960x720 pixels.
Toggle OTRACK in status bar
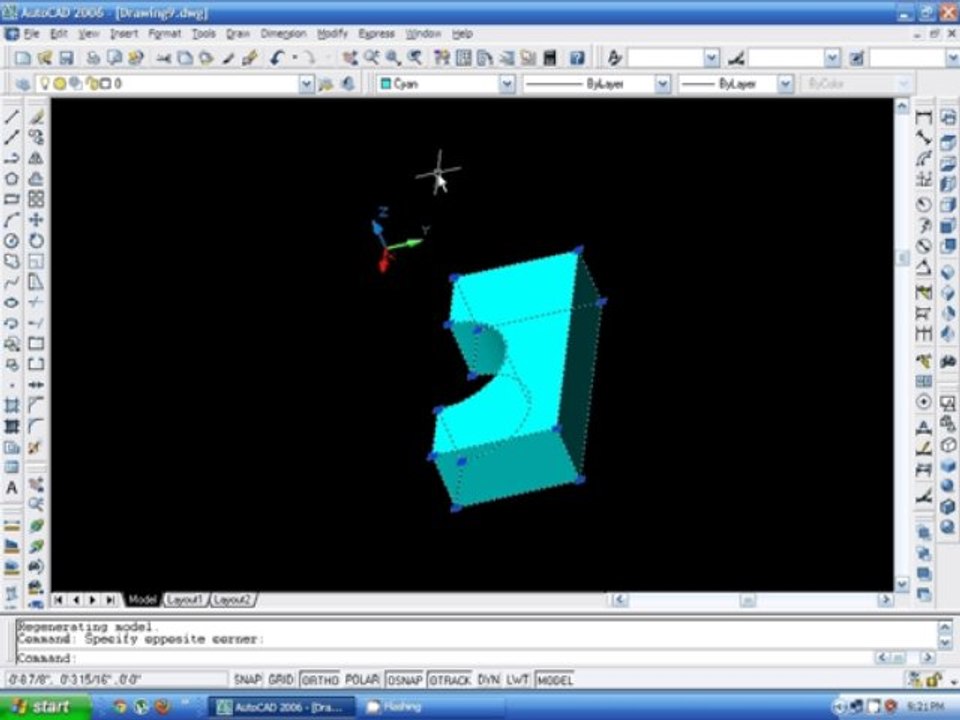[449, 680]
